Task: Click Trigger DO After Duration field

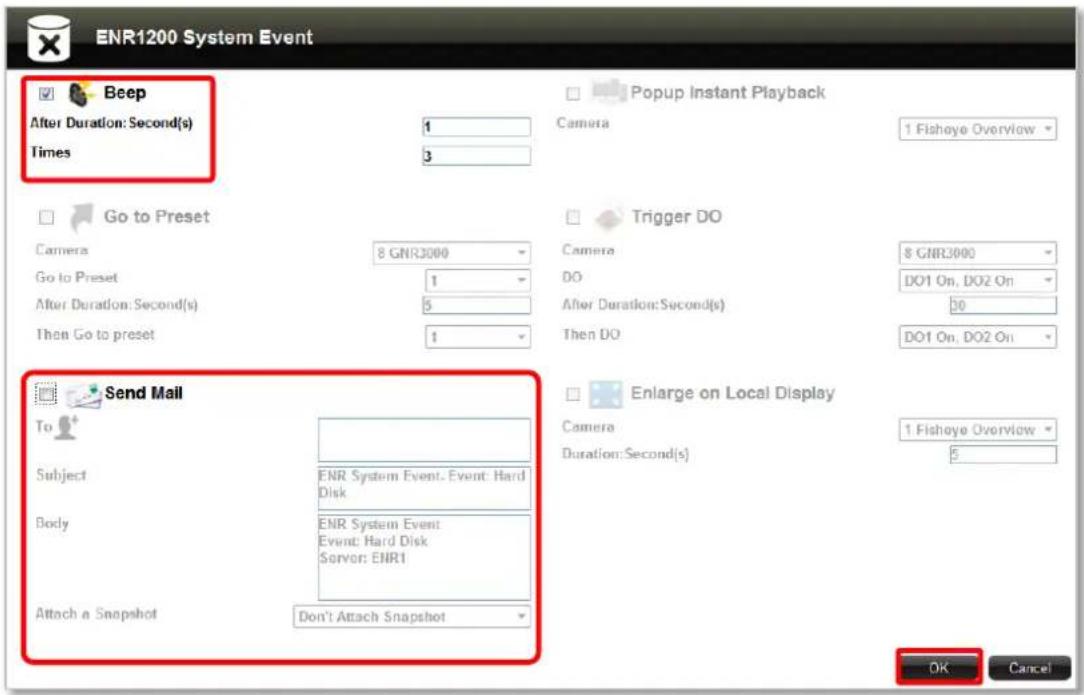Action: [1003, 305]
